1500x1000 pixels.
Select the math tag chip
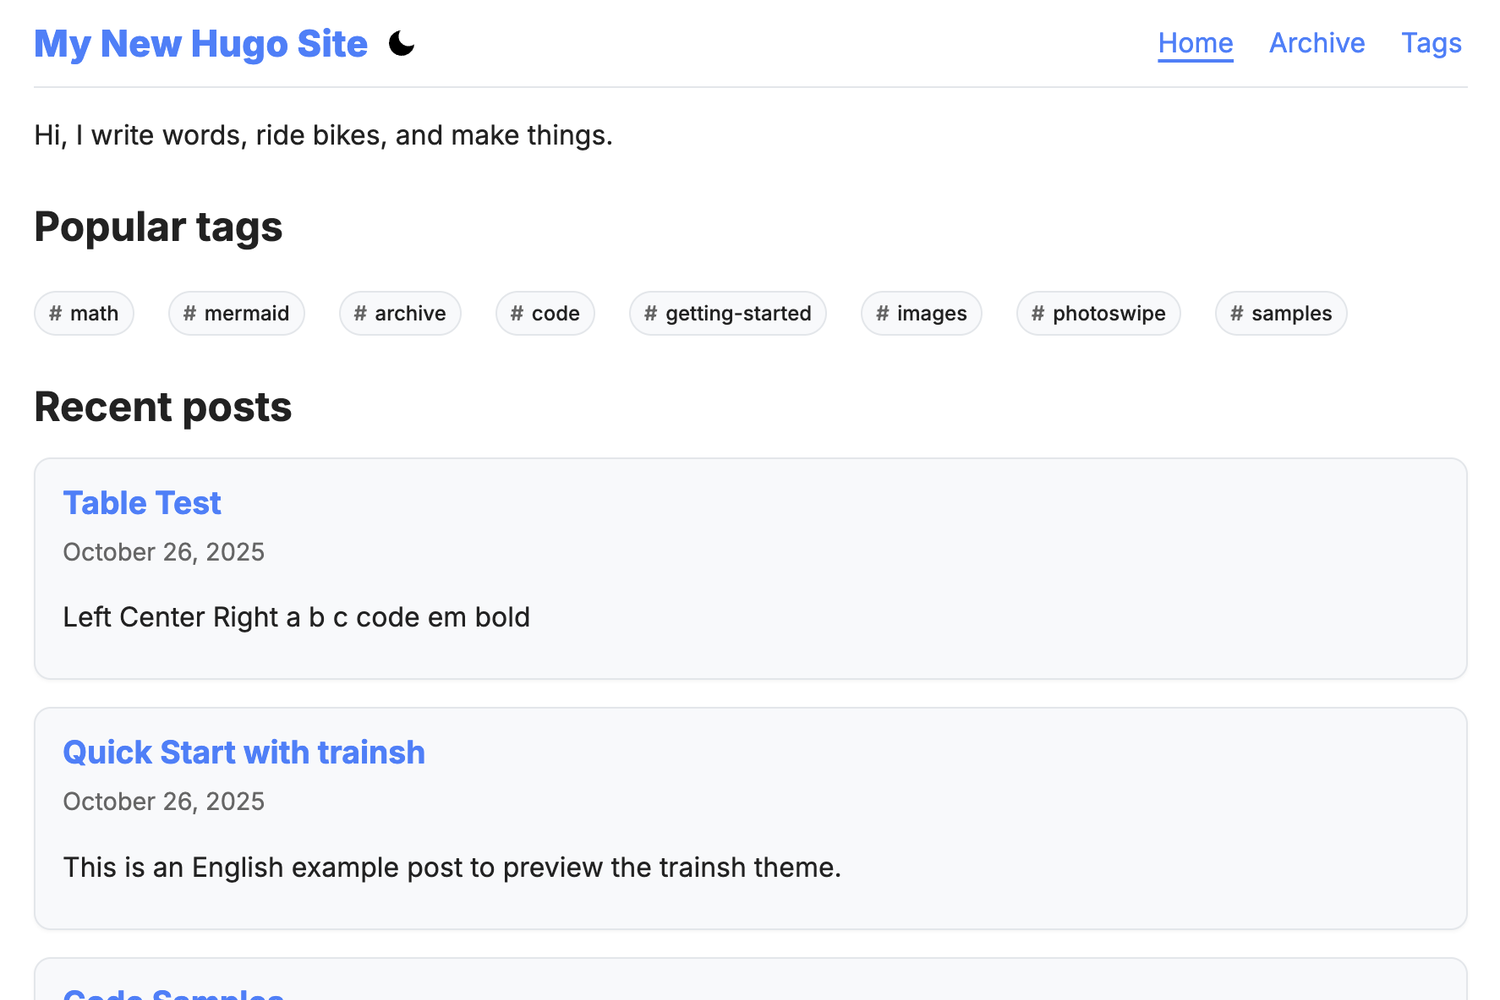pyautogui.click(x=84, y=314)
